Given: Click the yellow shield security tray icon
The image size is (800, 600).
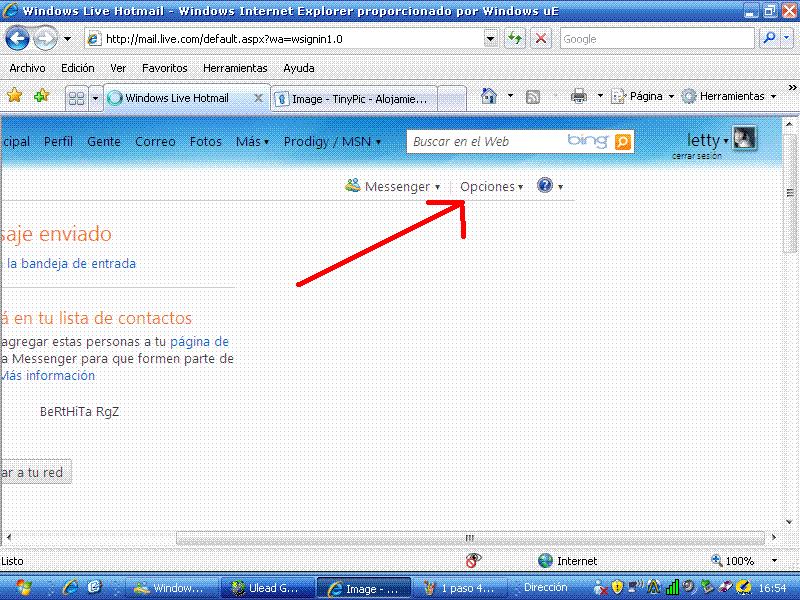Looking at the screenshot, I should pyautogui.click(x=618, y=588).
